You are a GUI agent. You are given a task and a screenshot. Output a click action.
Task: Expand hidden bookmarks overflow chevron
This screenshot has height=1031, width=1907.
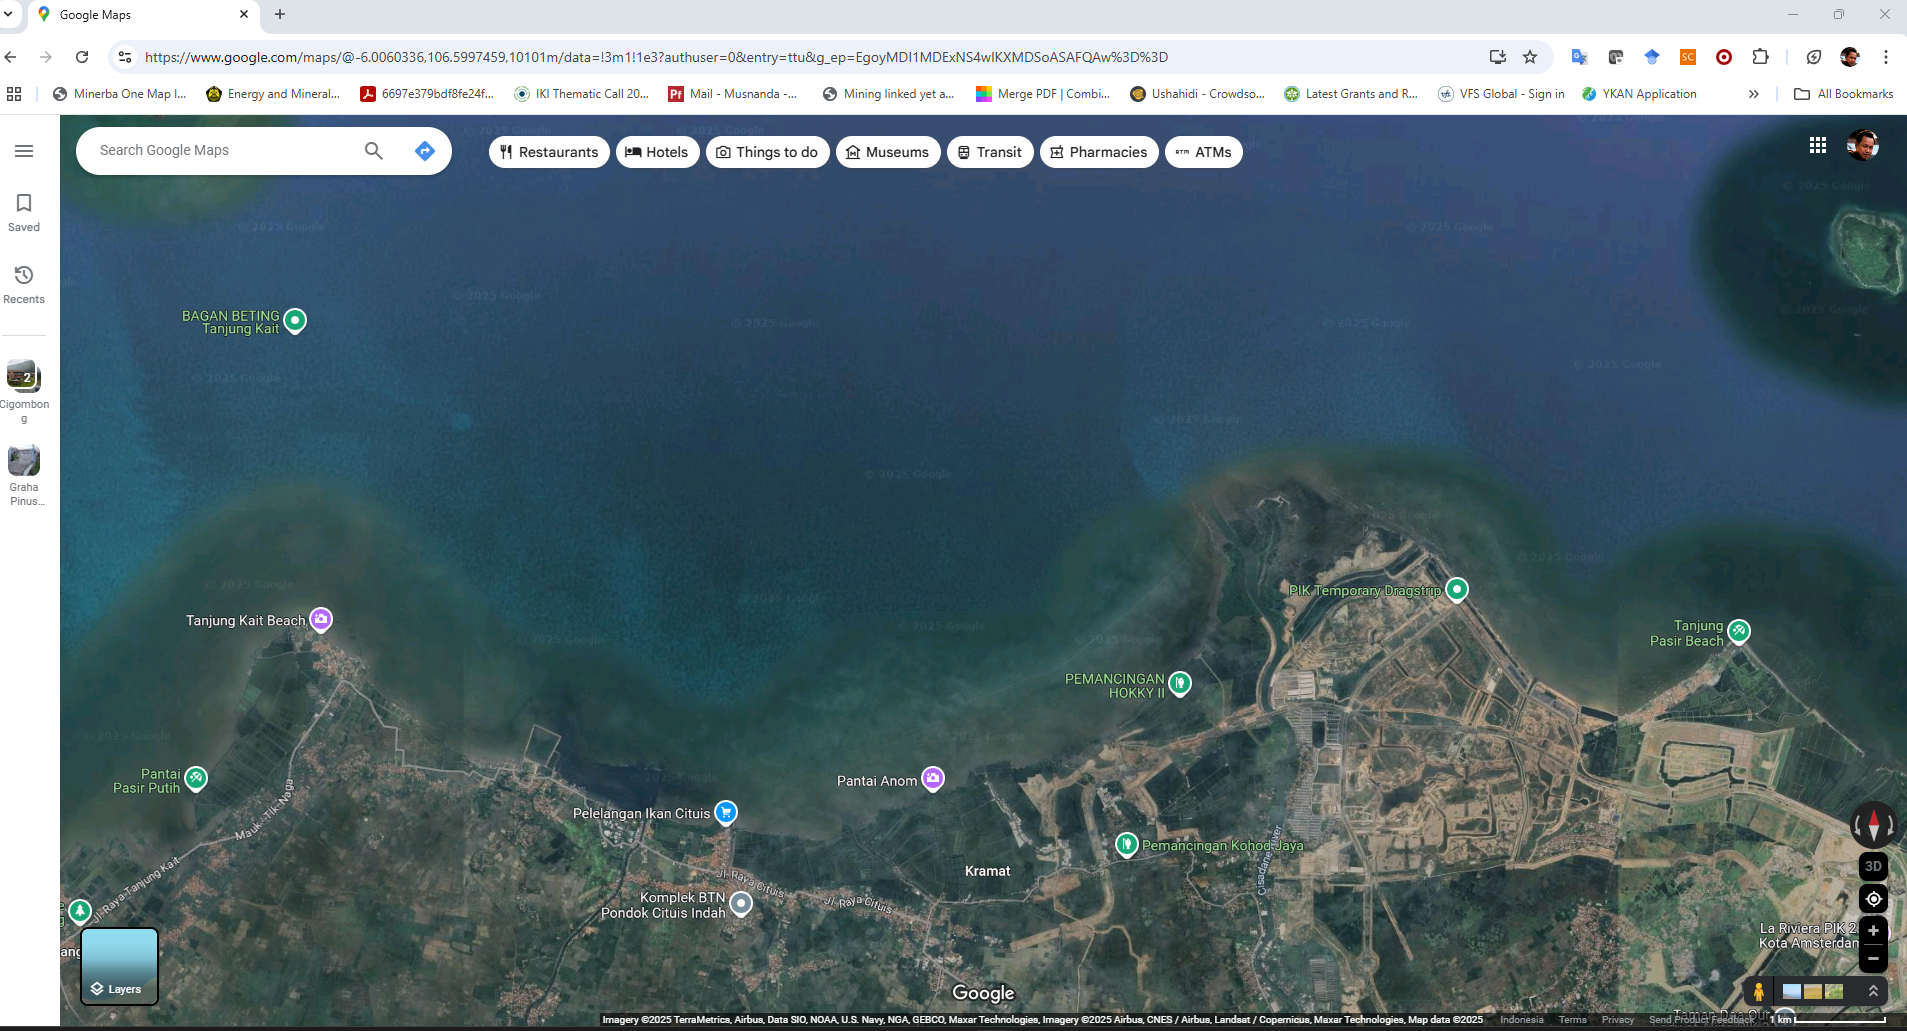point(1753,94)
